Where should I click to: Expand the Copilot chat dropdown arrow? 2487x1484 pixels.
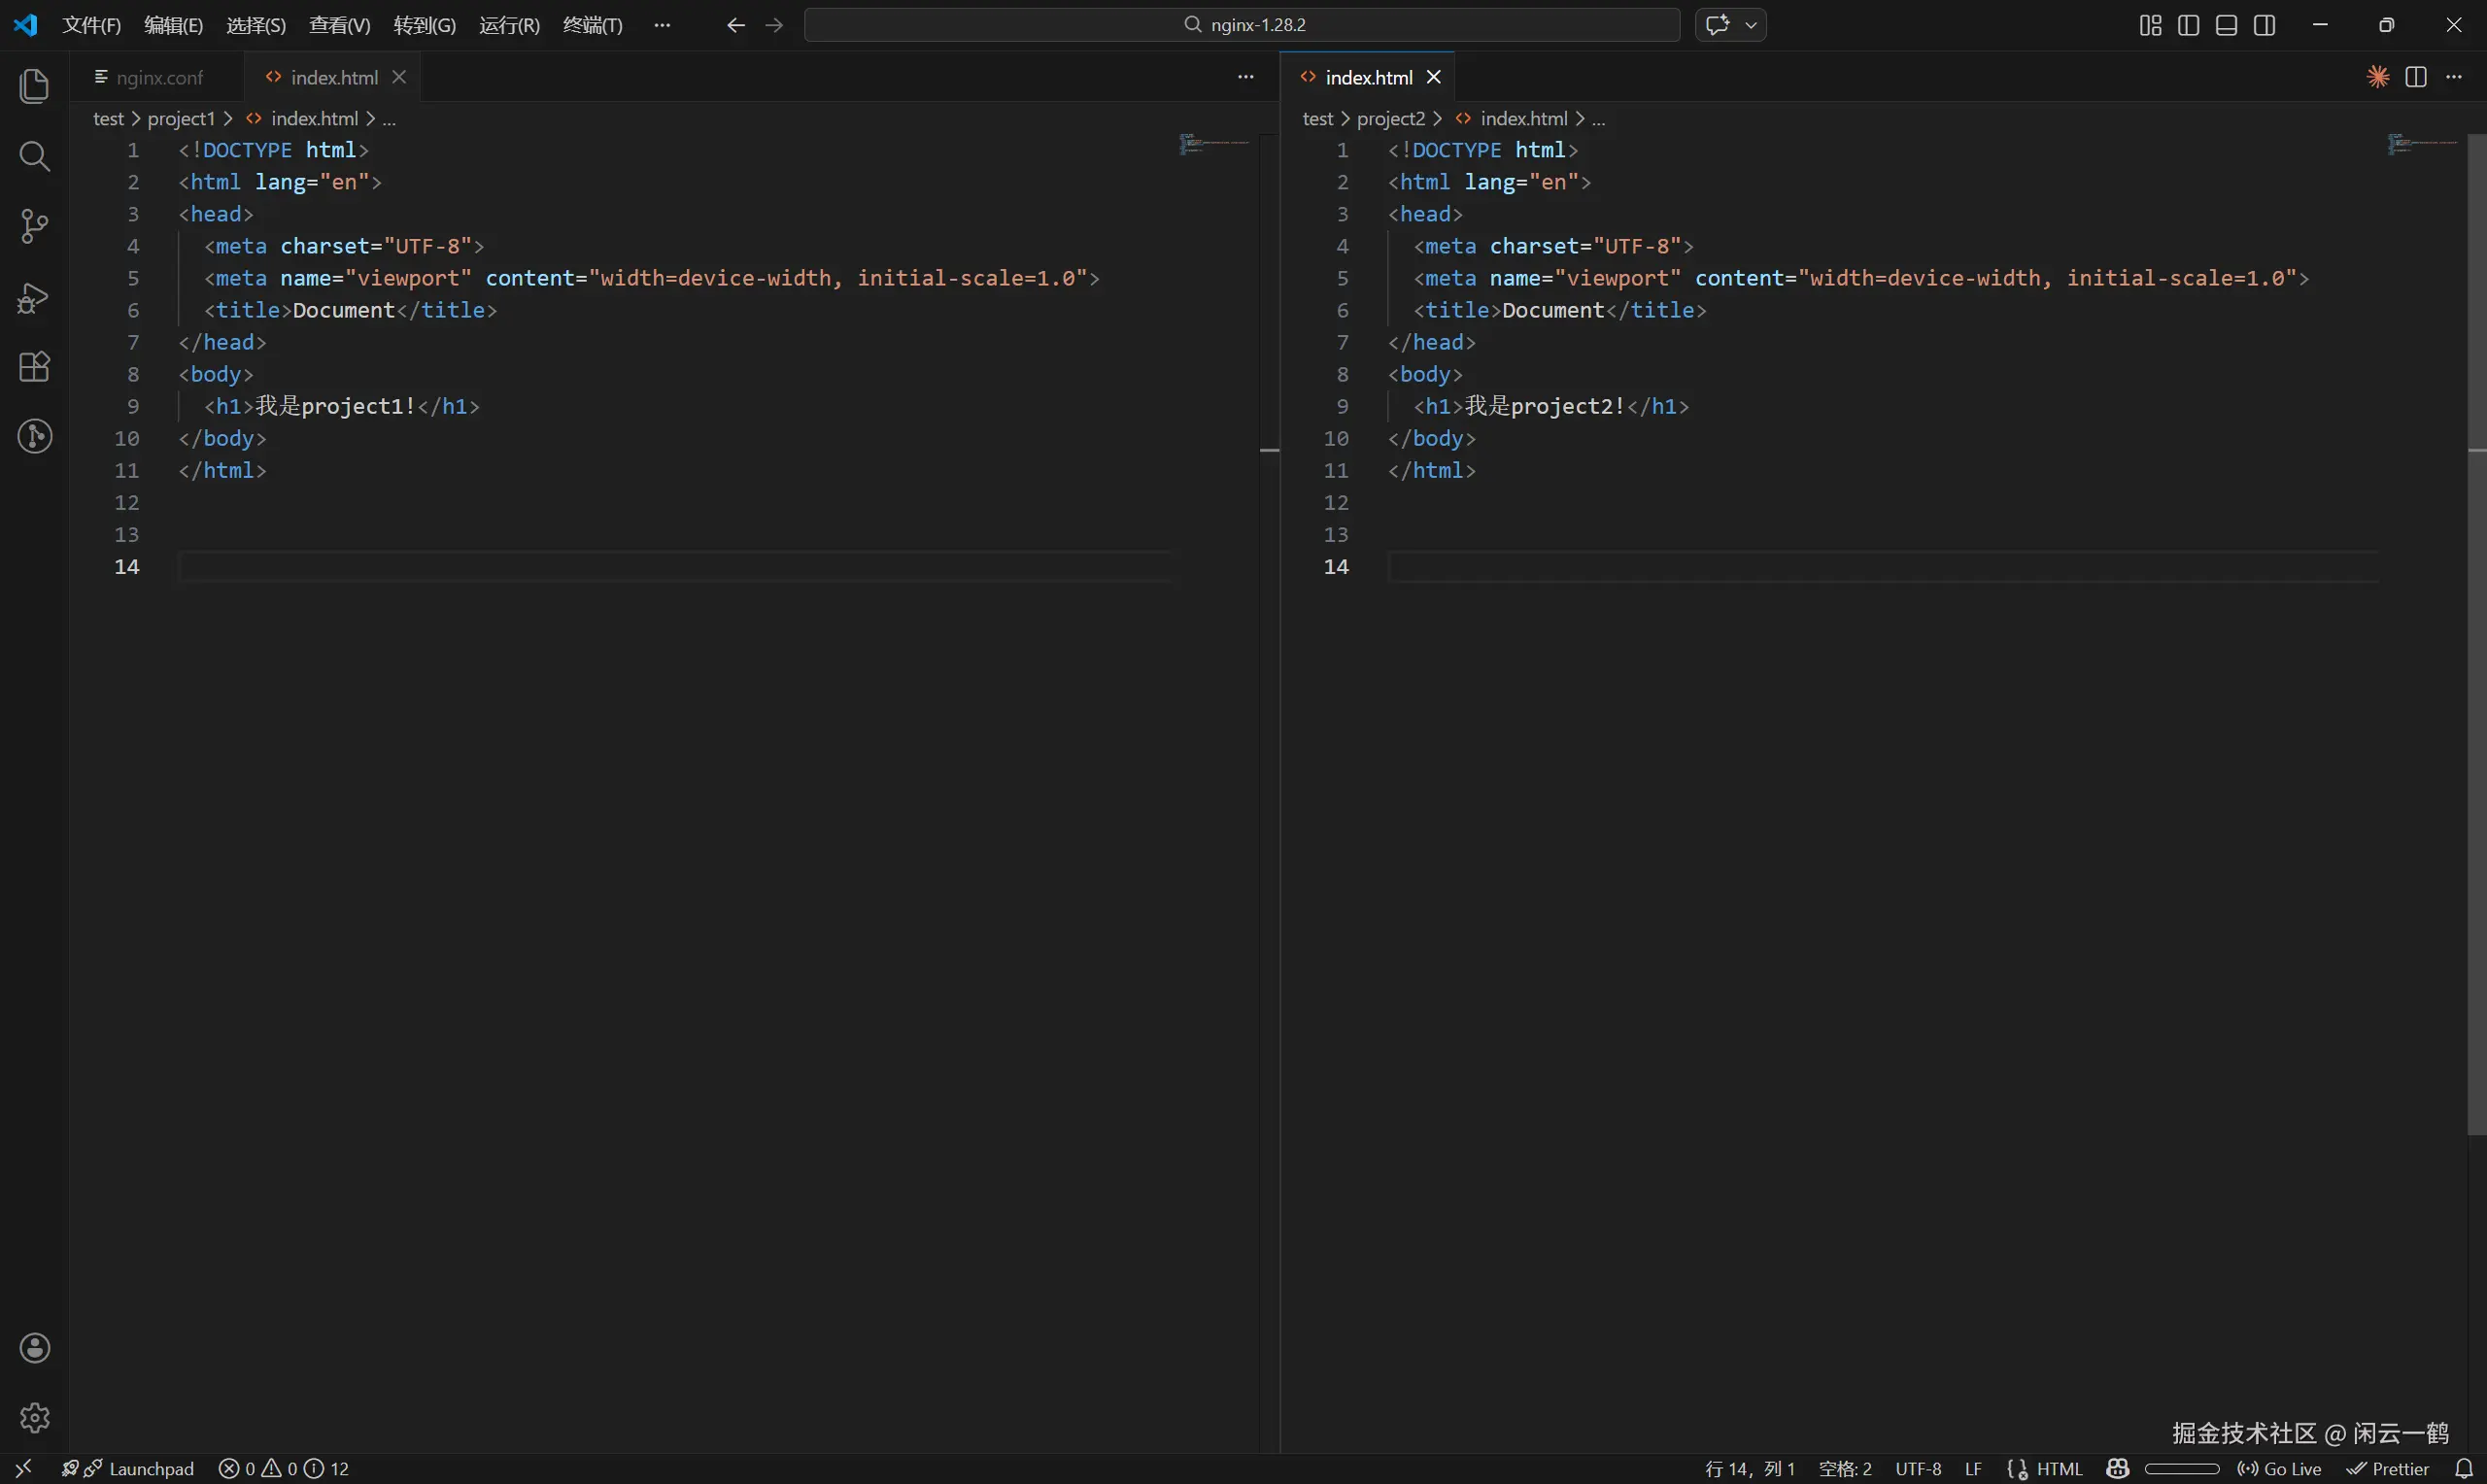(1751, 25)
